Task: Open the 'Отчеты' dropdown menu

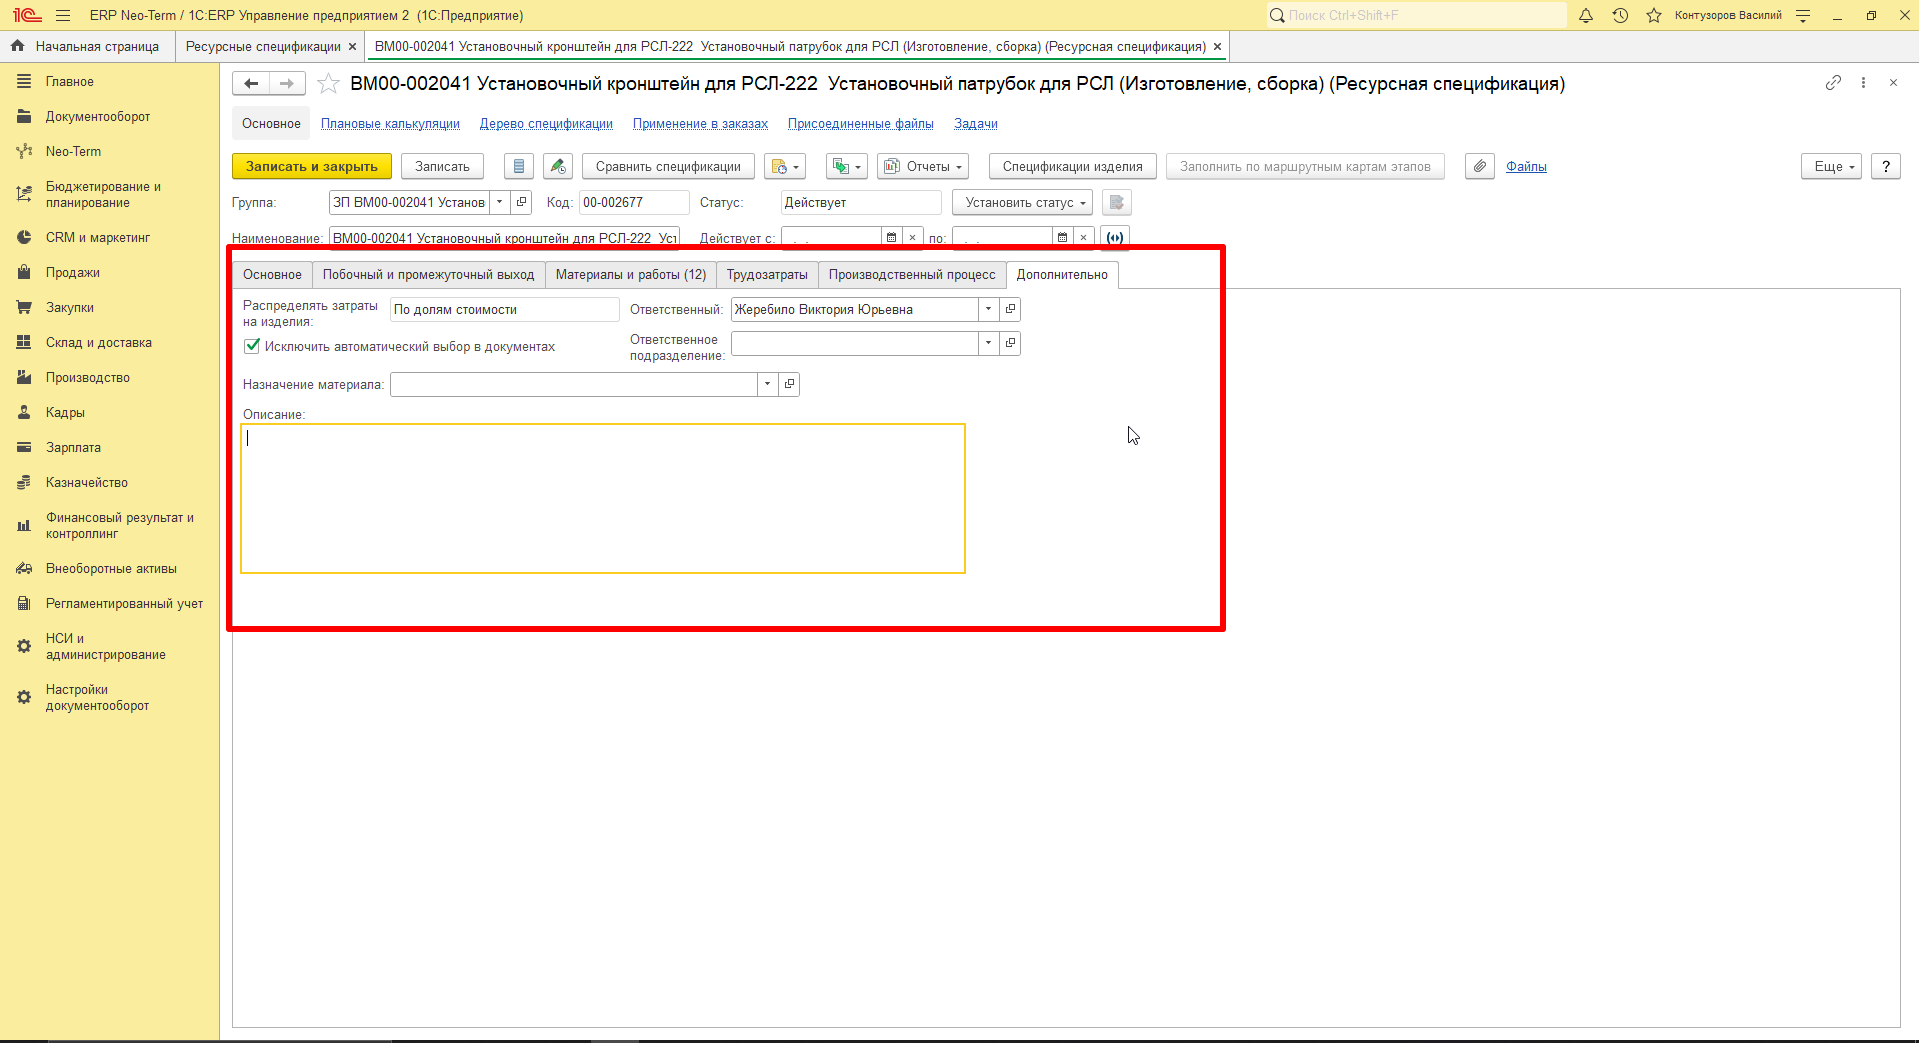Action: [x=923, y=166]
